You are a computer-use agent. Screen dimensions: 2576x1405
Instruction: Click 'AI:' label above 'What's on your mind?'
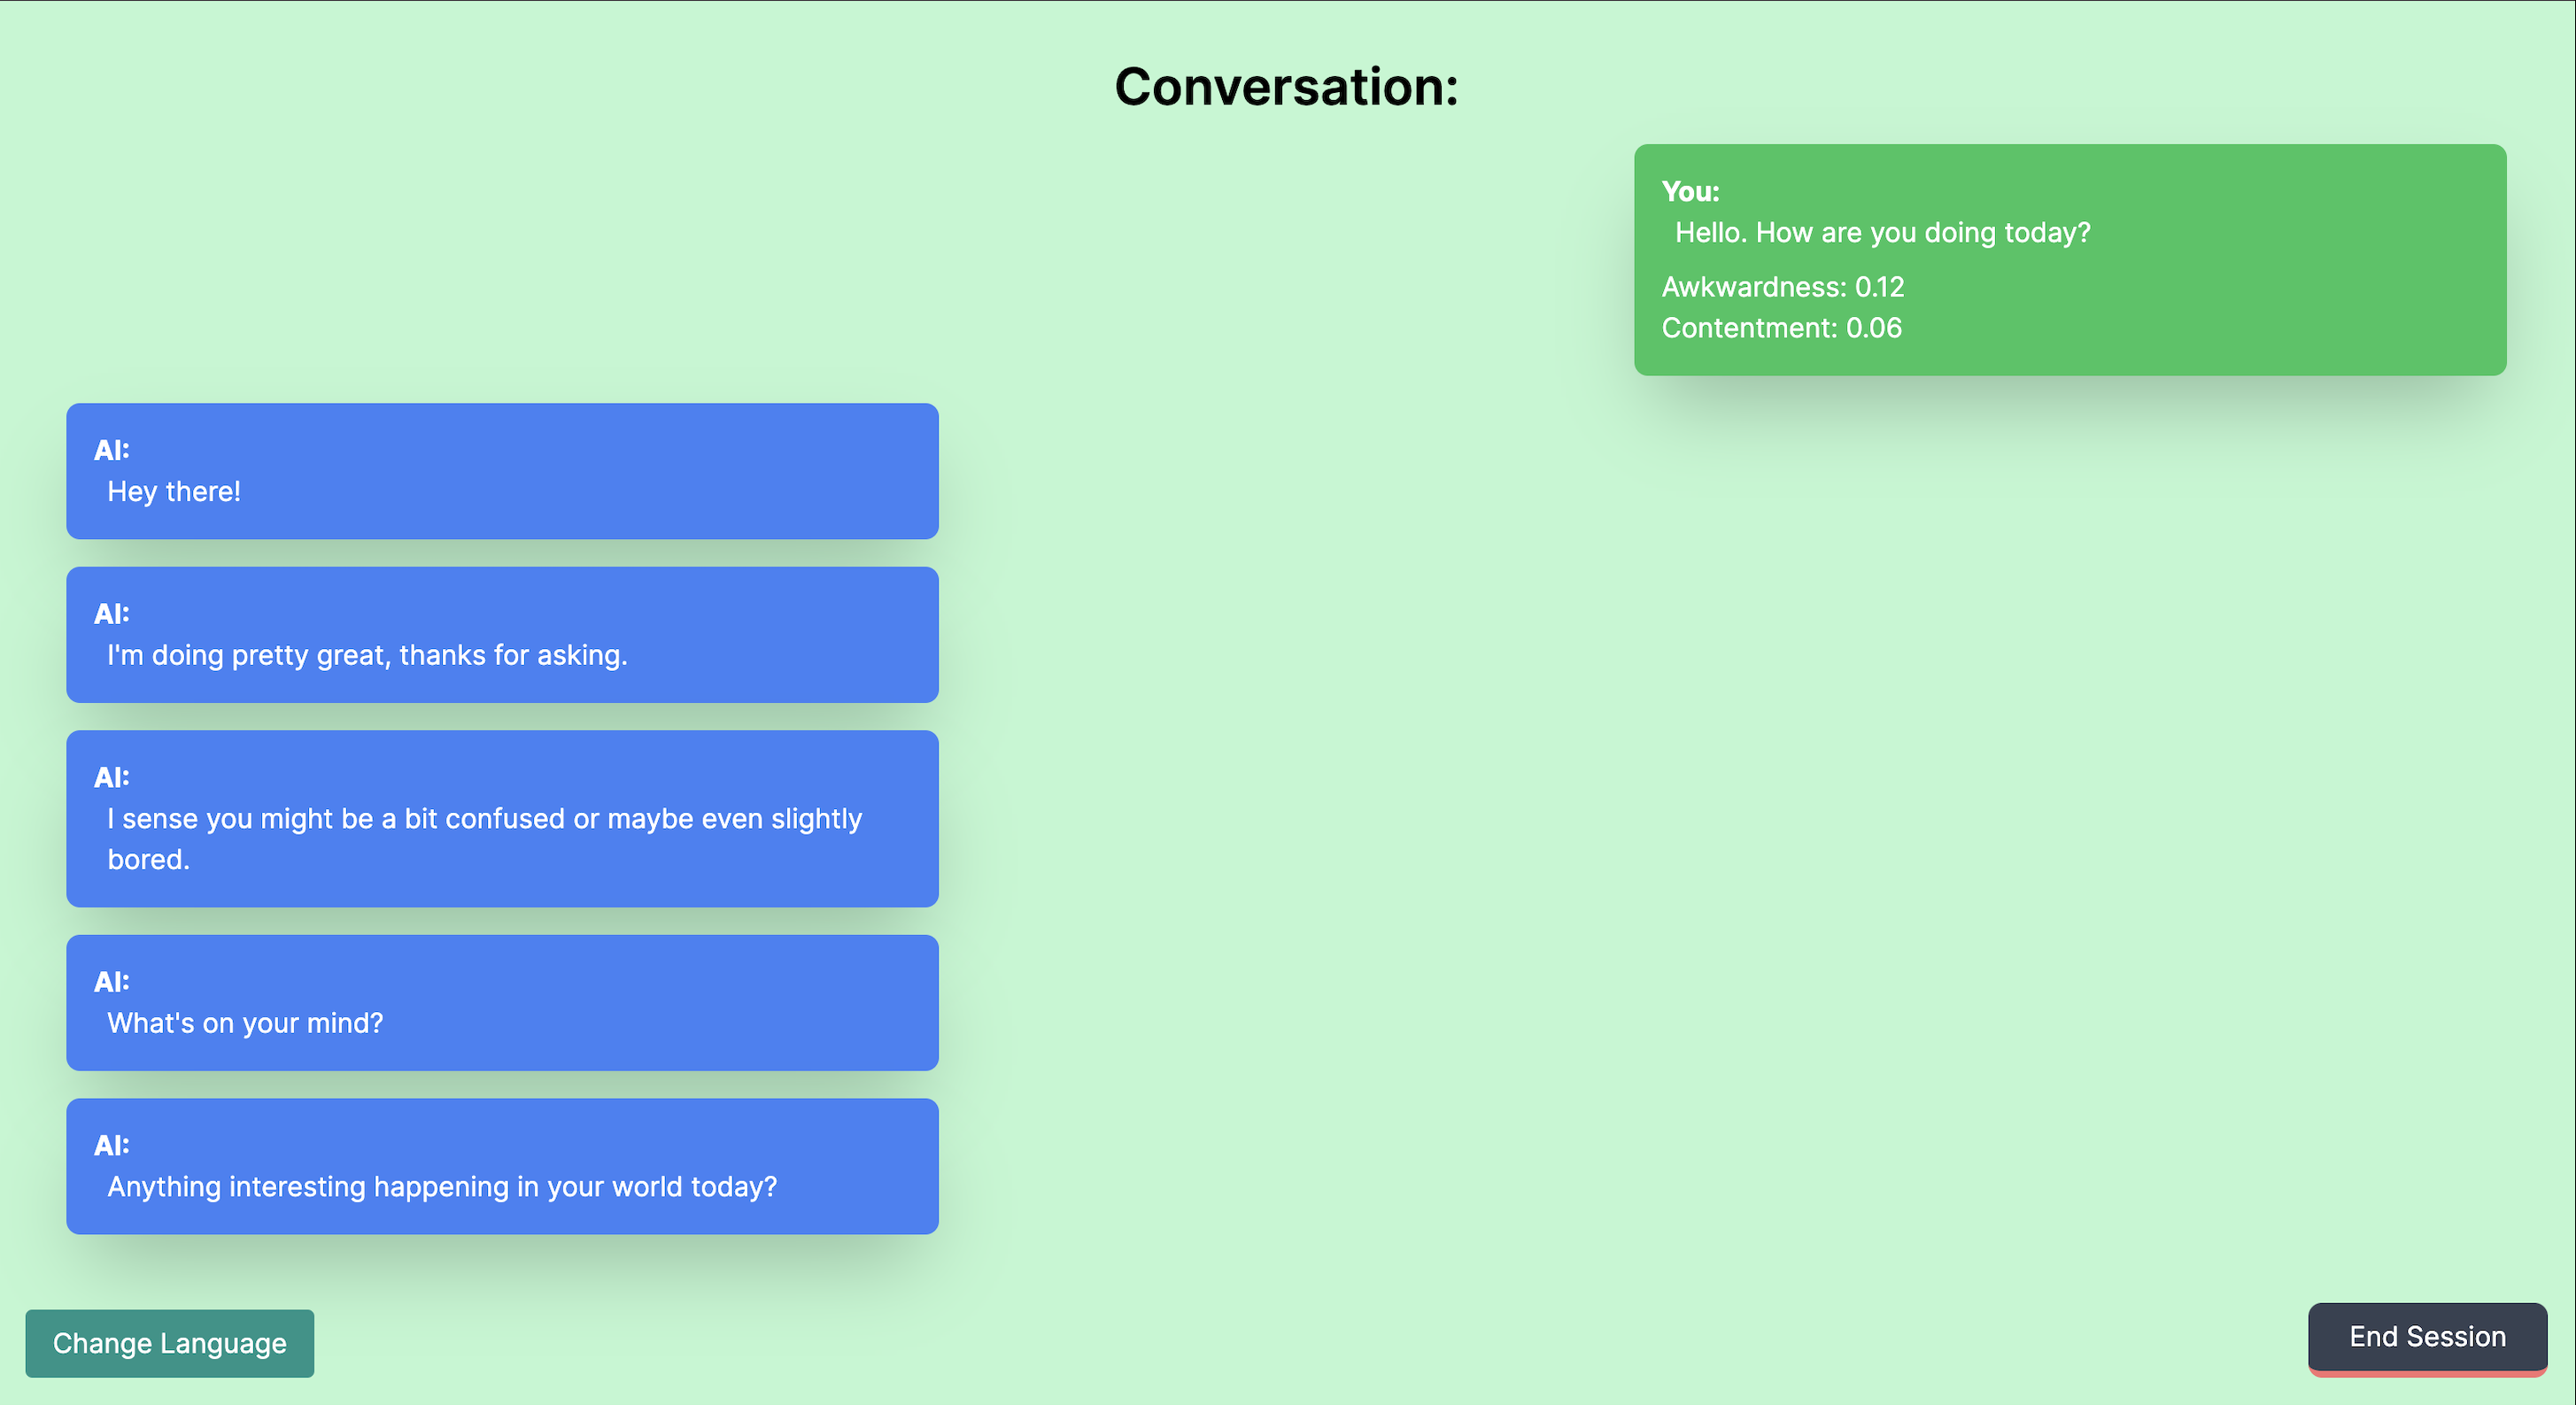pyautogui.click(x=112, y=982)
